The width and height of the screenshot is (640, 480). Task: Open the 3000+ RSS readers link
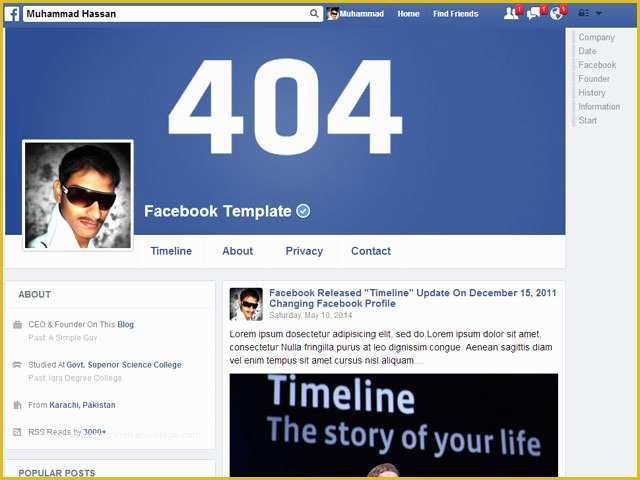point(94,432)
